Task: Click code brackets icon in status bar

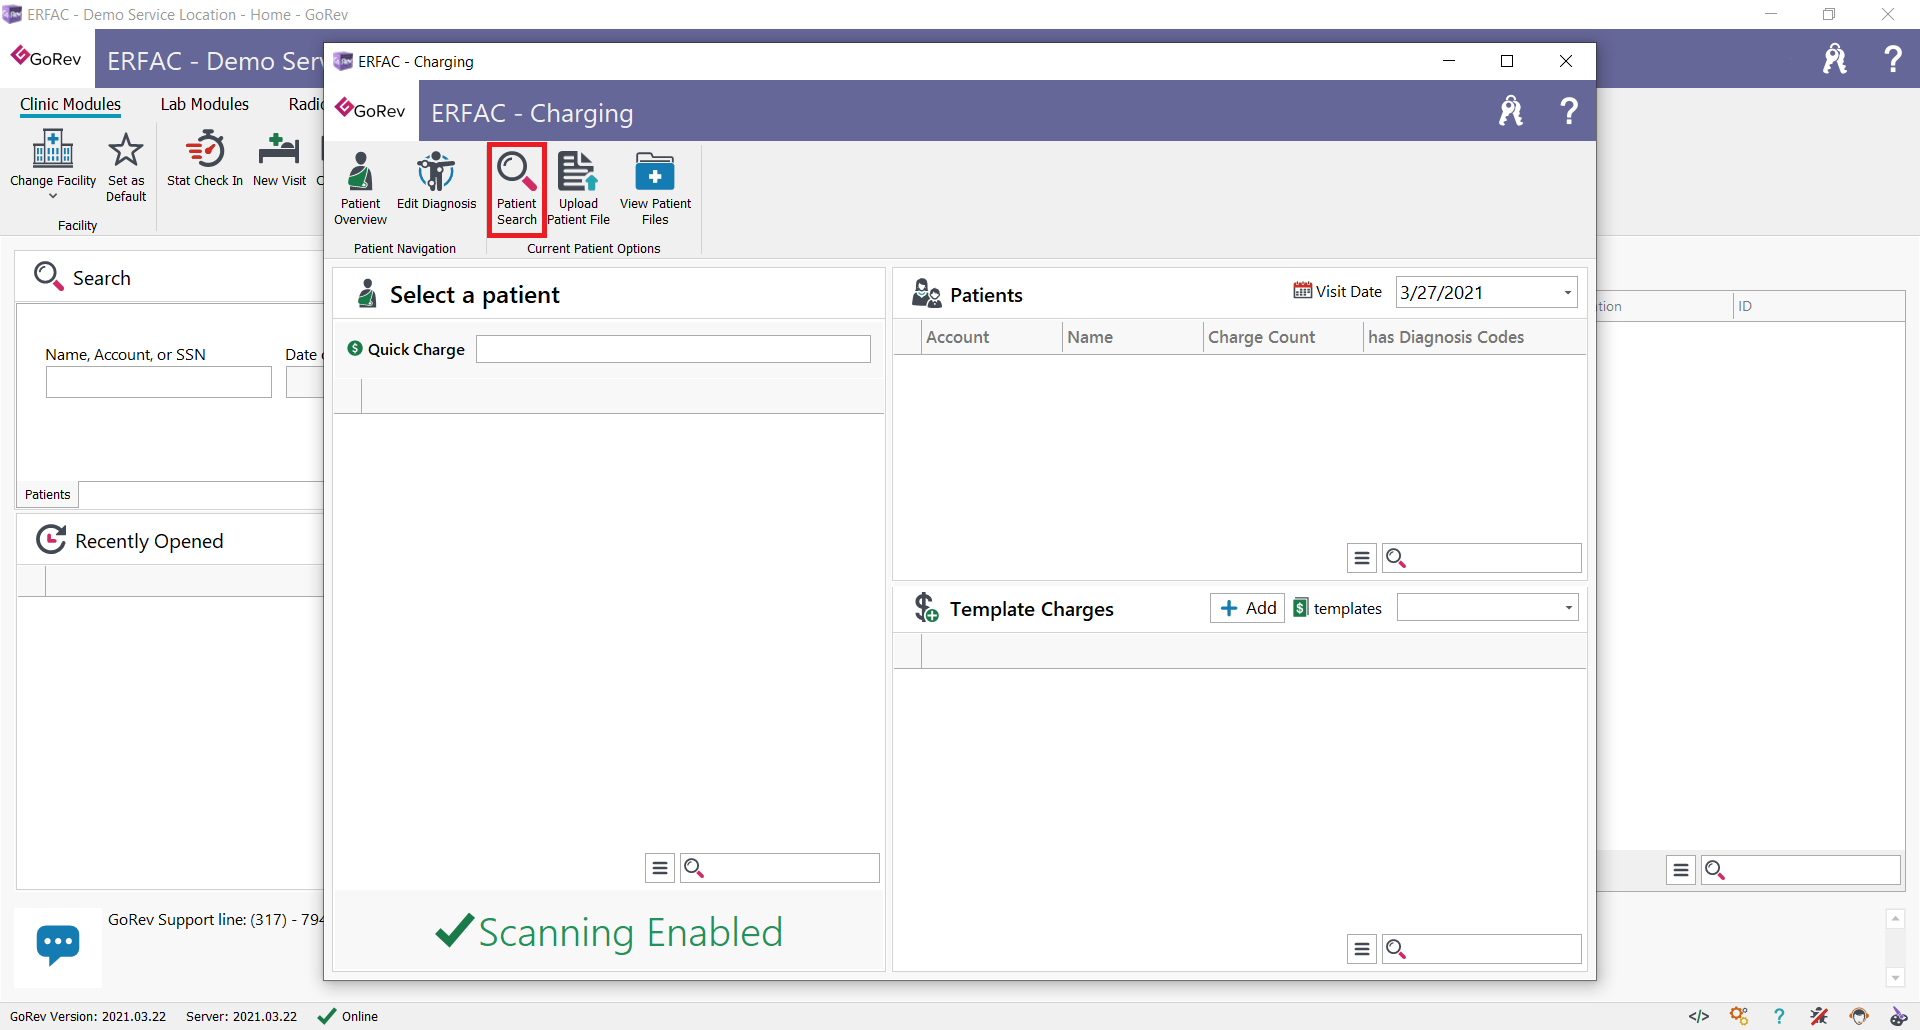Action: pos(1698,1016)
